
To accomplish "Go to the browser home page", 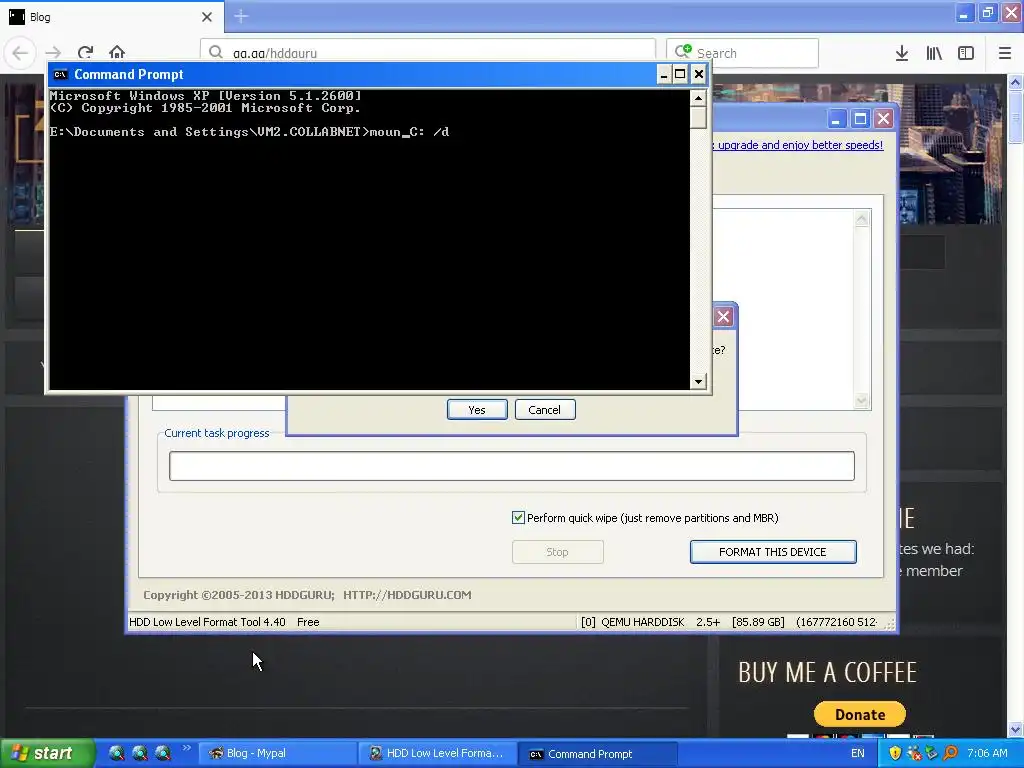I will point(117,52).
